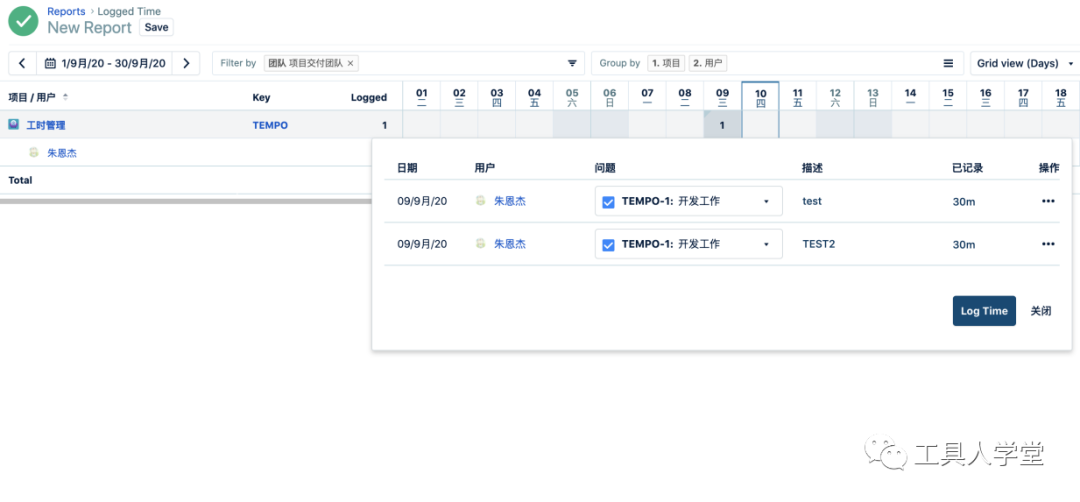Viewport: 1080px width, 502px height.
Task: Open the 工时管理 project link
Action: 46,125
